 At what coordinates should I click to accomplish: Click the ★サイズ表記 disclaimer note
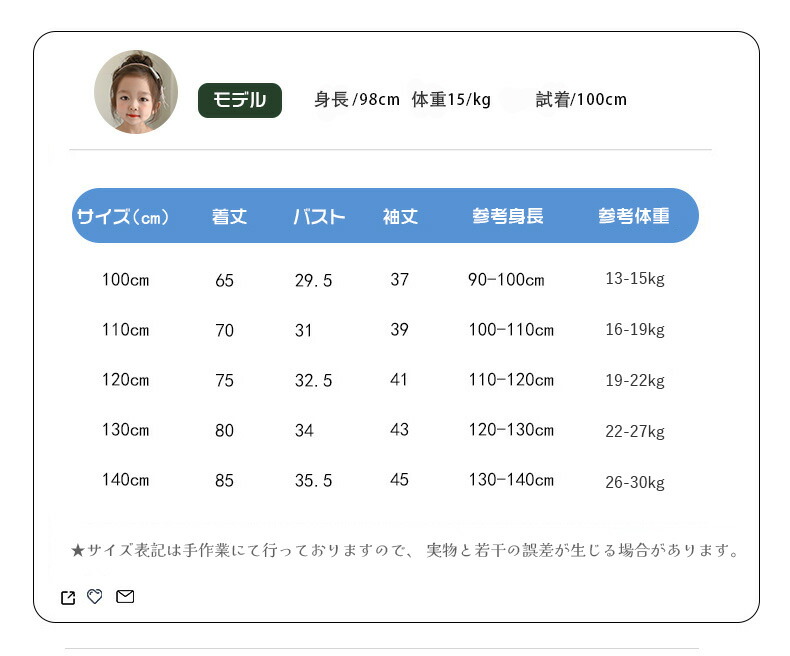(x=405, y=551)
